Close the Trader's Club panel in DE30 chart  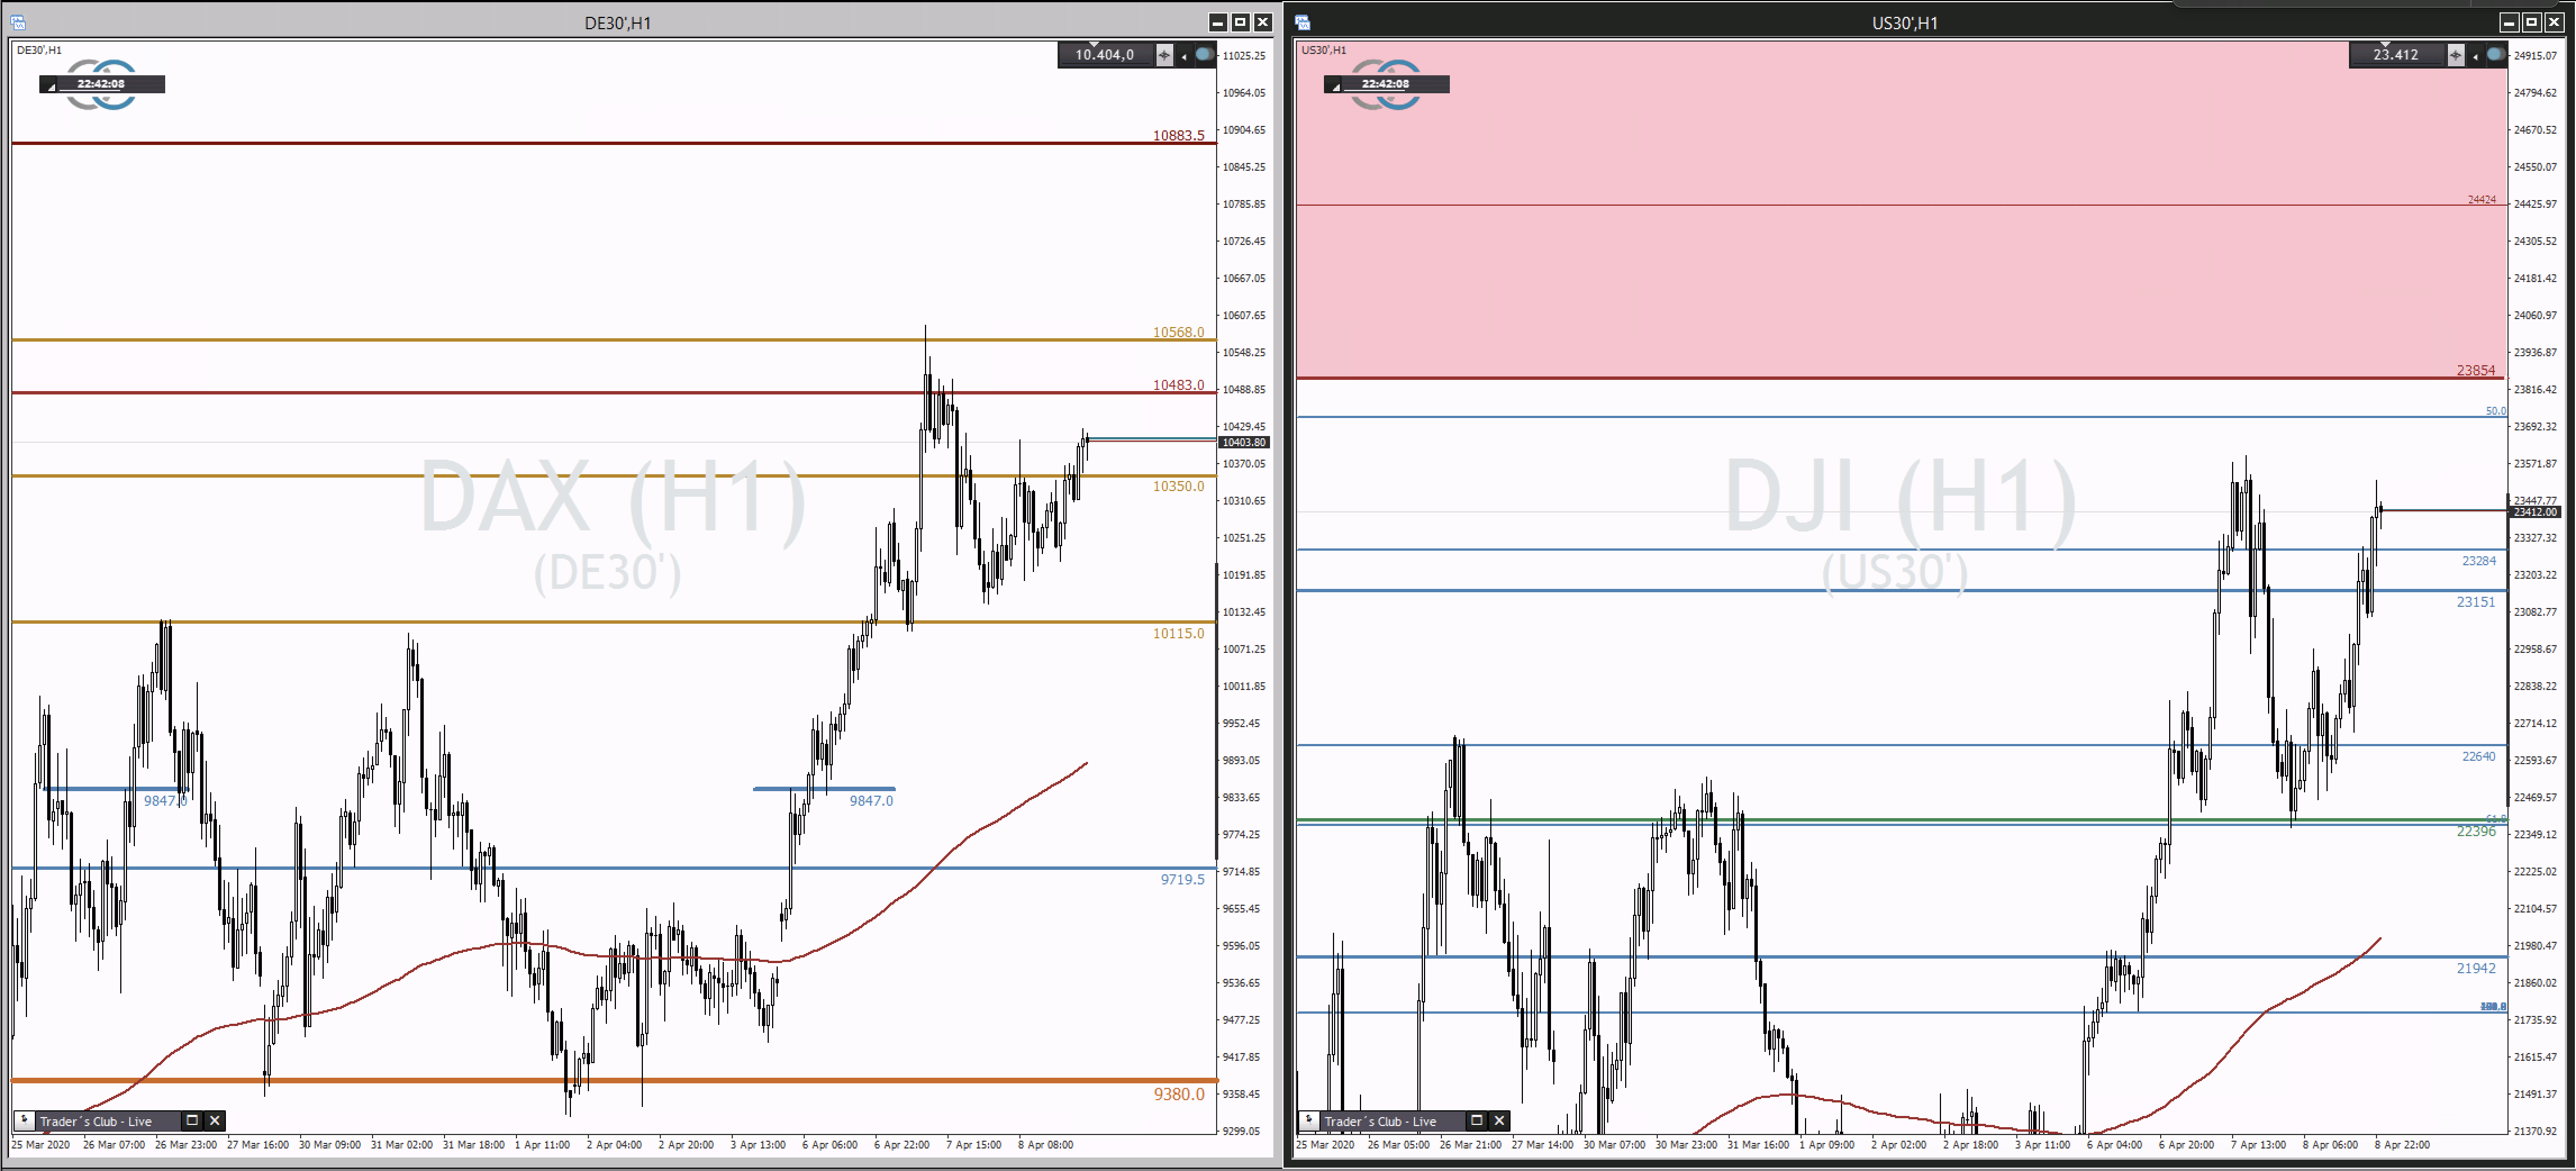coord(214,1120)
